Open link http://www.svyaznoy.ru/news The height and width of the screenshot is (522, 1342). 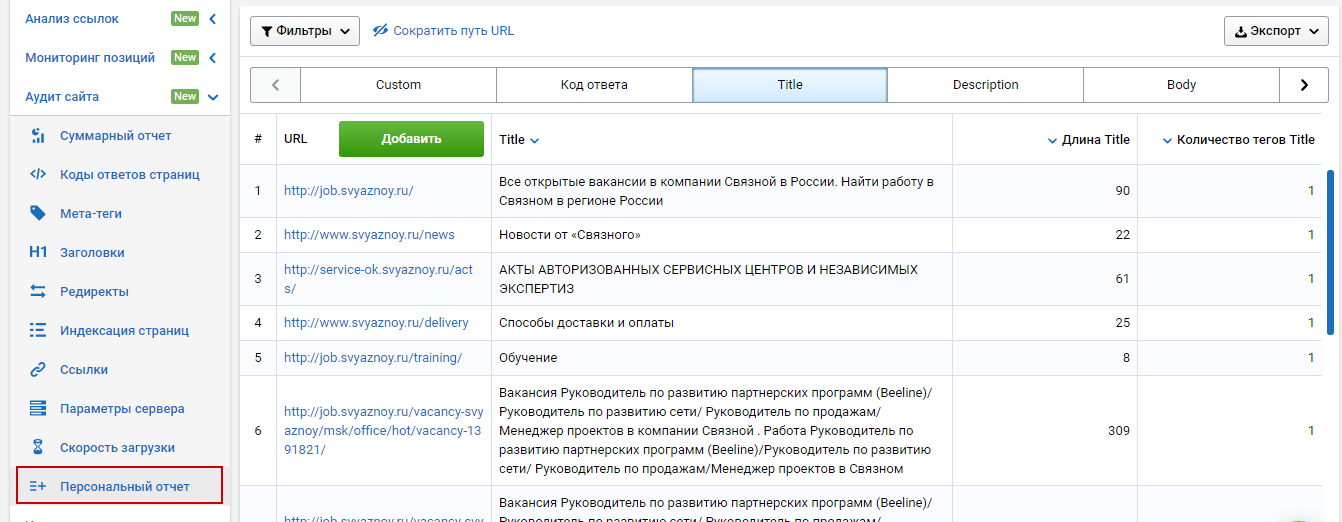pos(369,235)
